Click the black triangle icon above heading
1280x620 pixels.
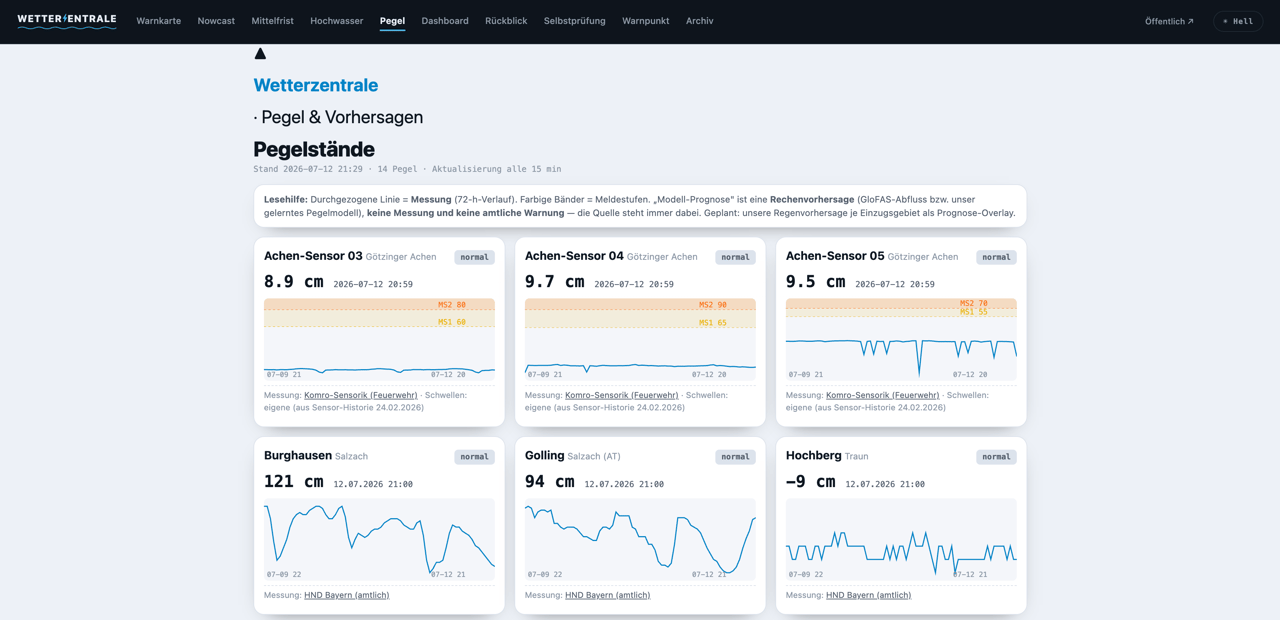[x=260, y=54]
